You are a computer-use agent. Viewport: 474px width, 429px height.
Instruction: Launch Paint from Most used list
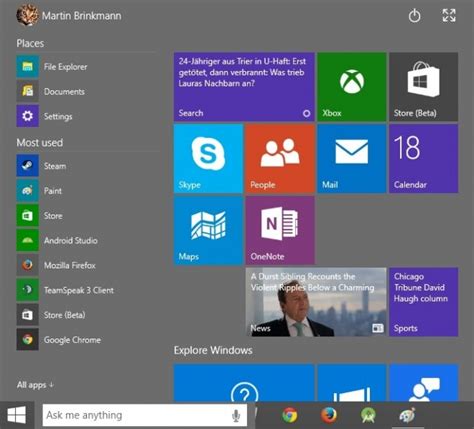39,191
